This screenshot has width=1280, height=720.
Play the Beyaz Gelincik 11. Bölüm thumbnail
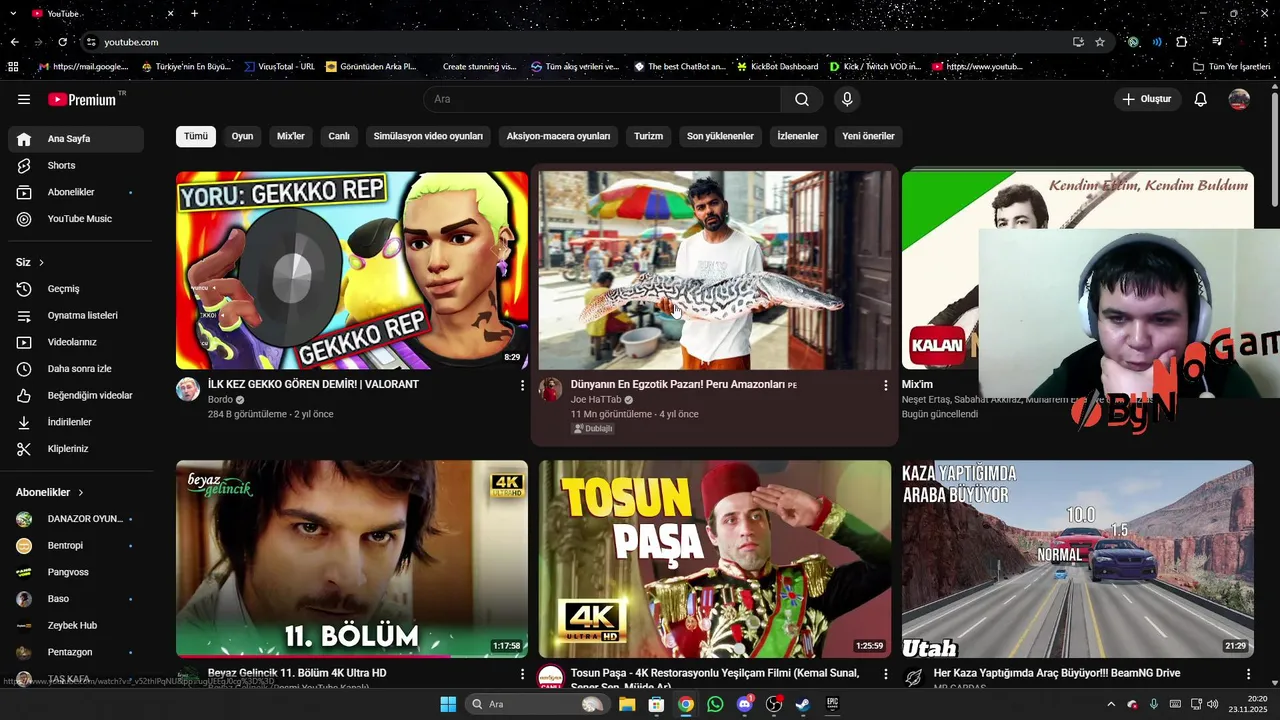coord(352,559)
